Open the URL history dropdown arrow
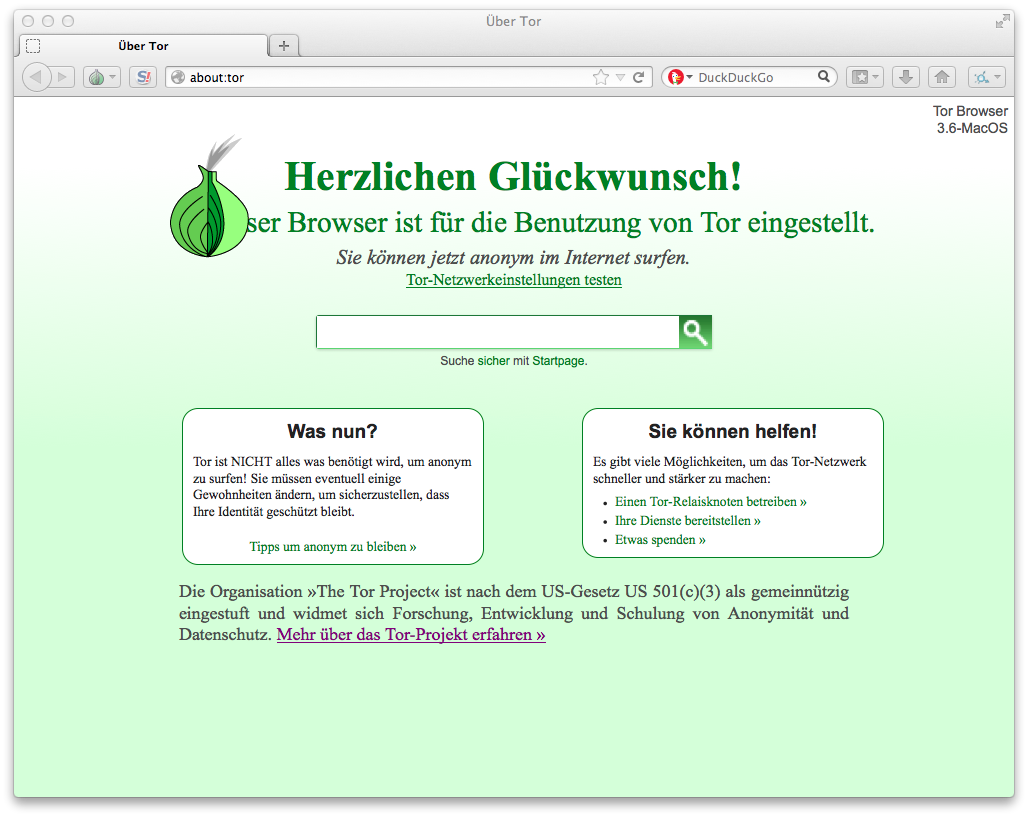Viewport: 1028px width, 817px height. pyautogui.click(x=620, y=77)
